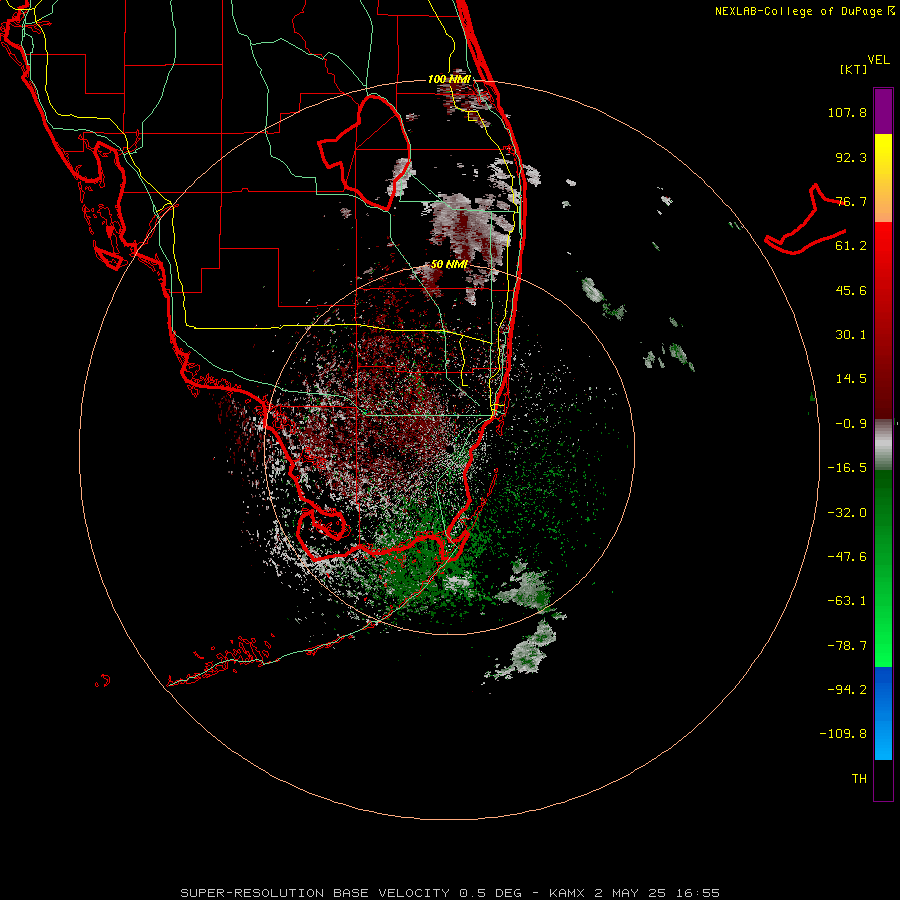Screen dimensions: 900x900
Task: Click the NEXLAB-College of DuPage label
Action: coord(804,11)
